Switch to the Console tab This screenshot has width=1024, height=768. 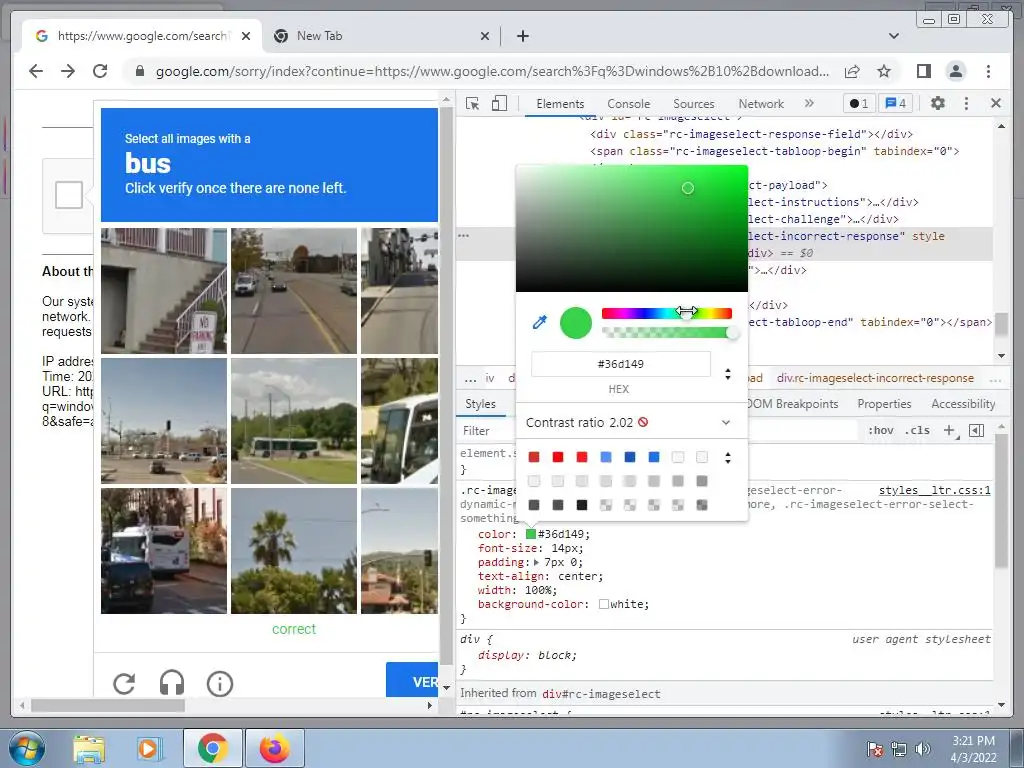point(628,103)
